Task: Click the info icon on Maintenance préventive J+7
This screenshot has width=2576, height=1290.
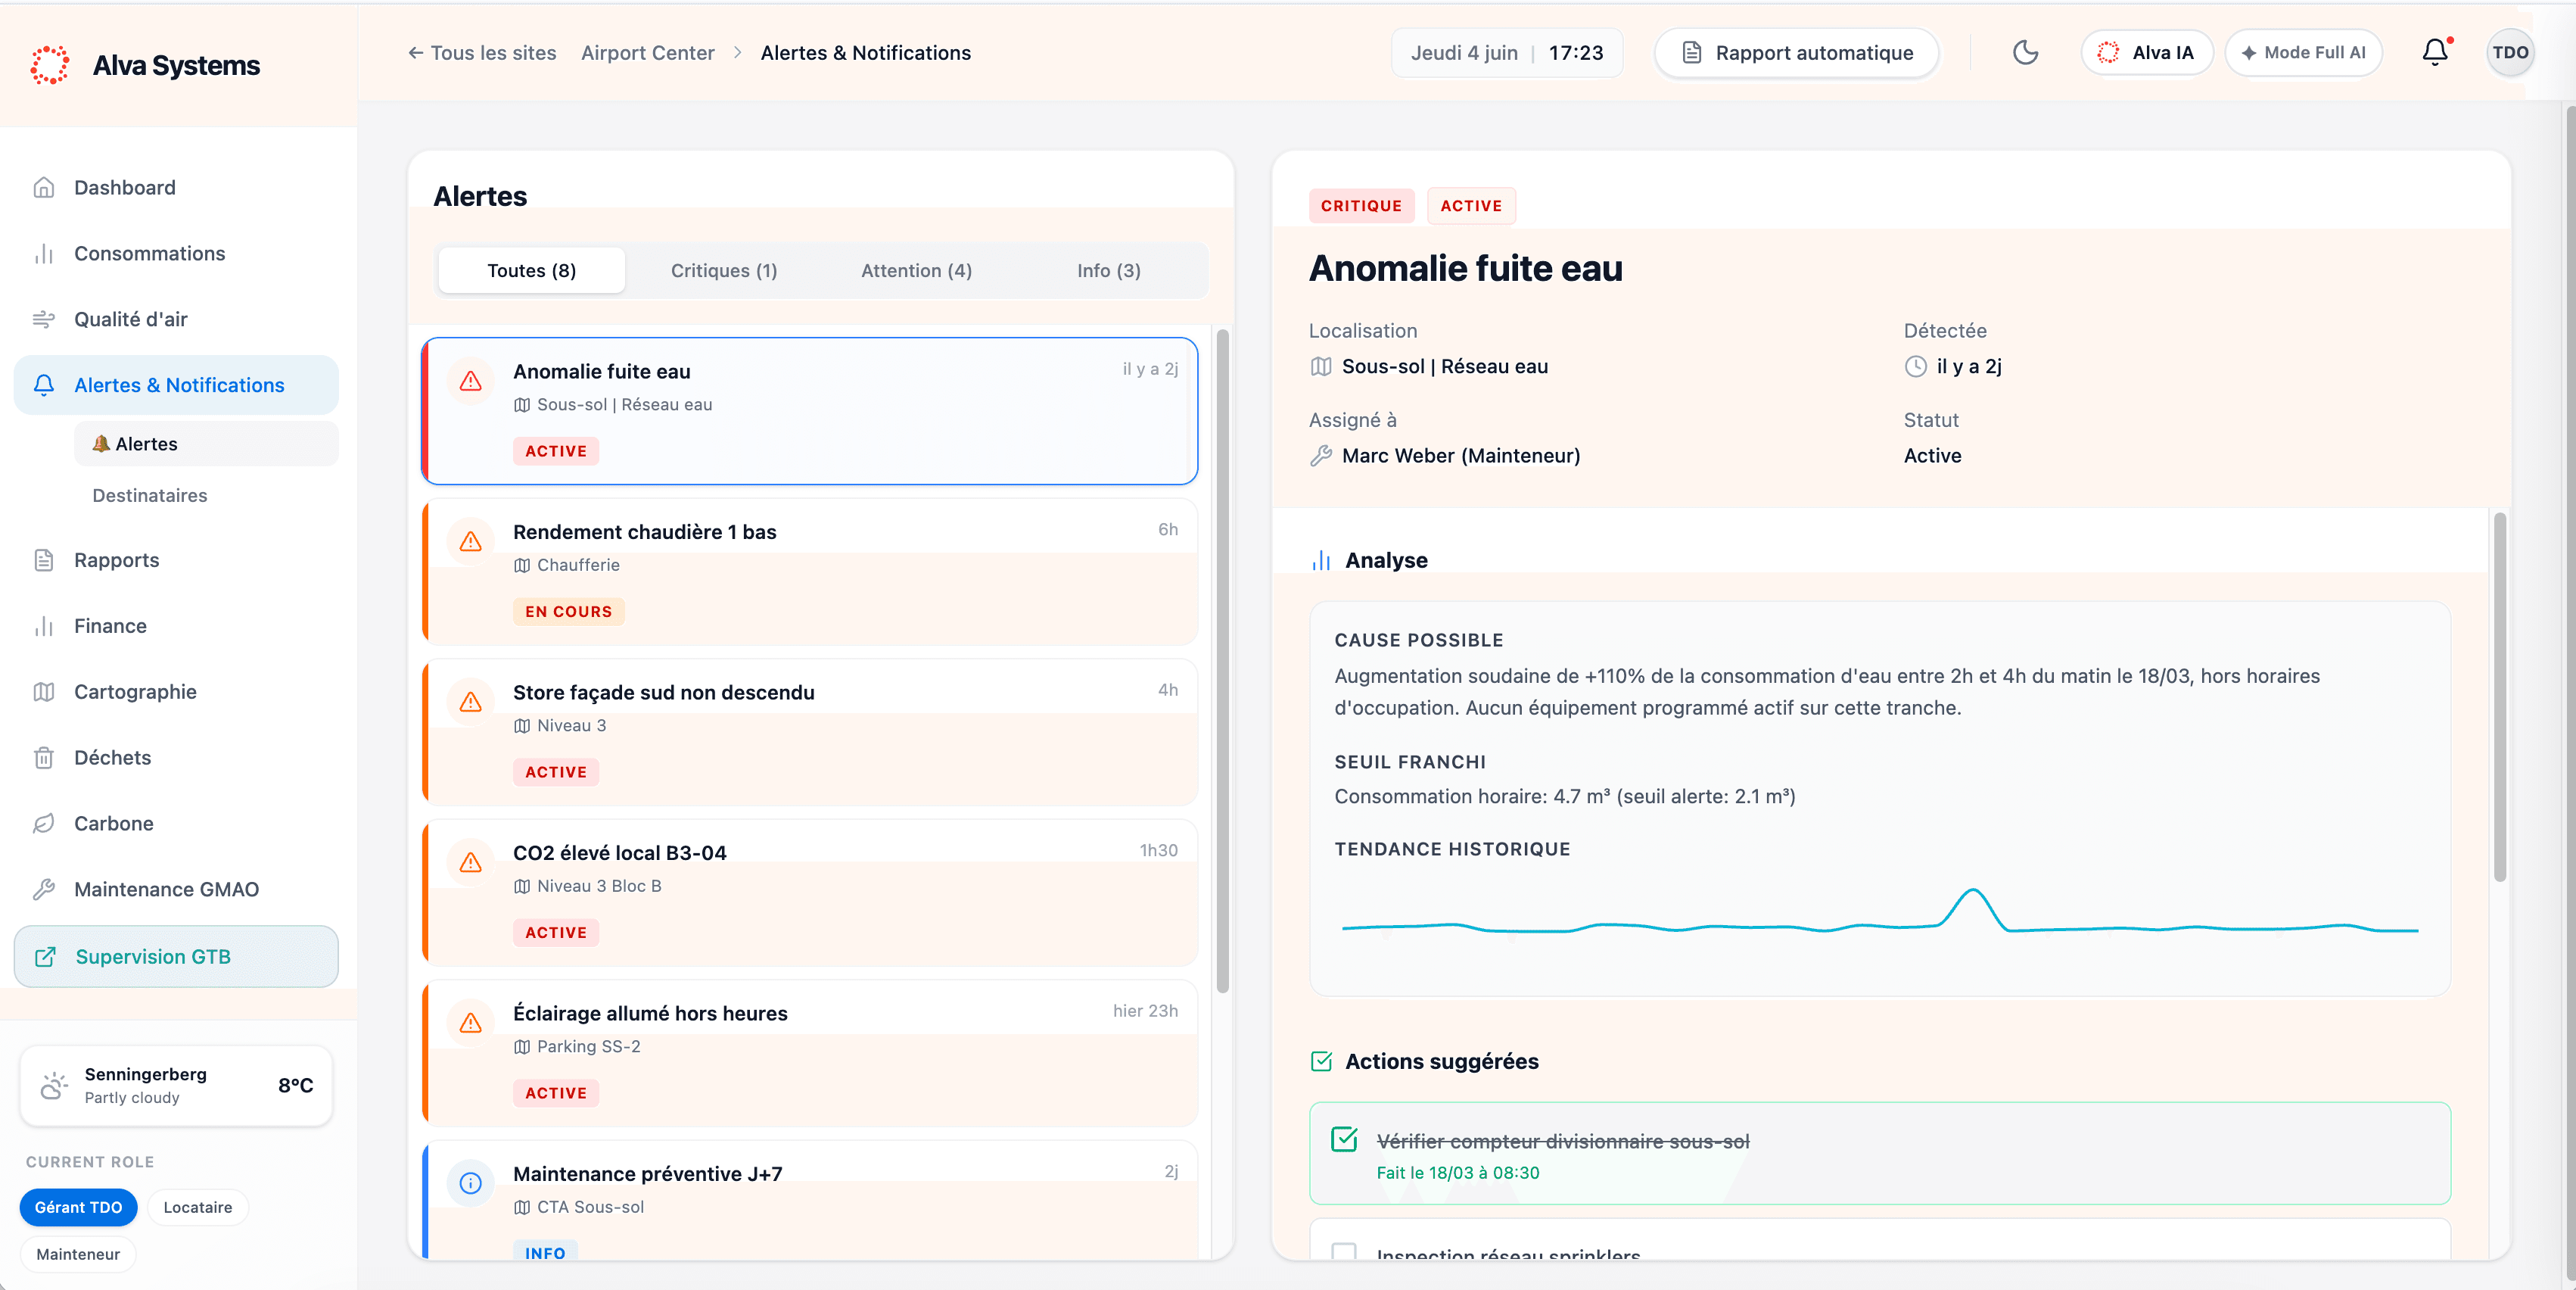Action: (x=471, y=1184)
